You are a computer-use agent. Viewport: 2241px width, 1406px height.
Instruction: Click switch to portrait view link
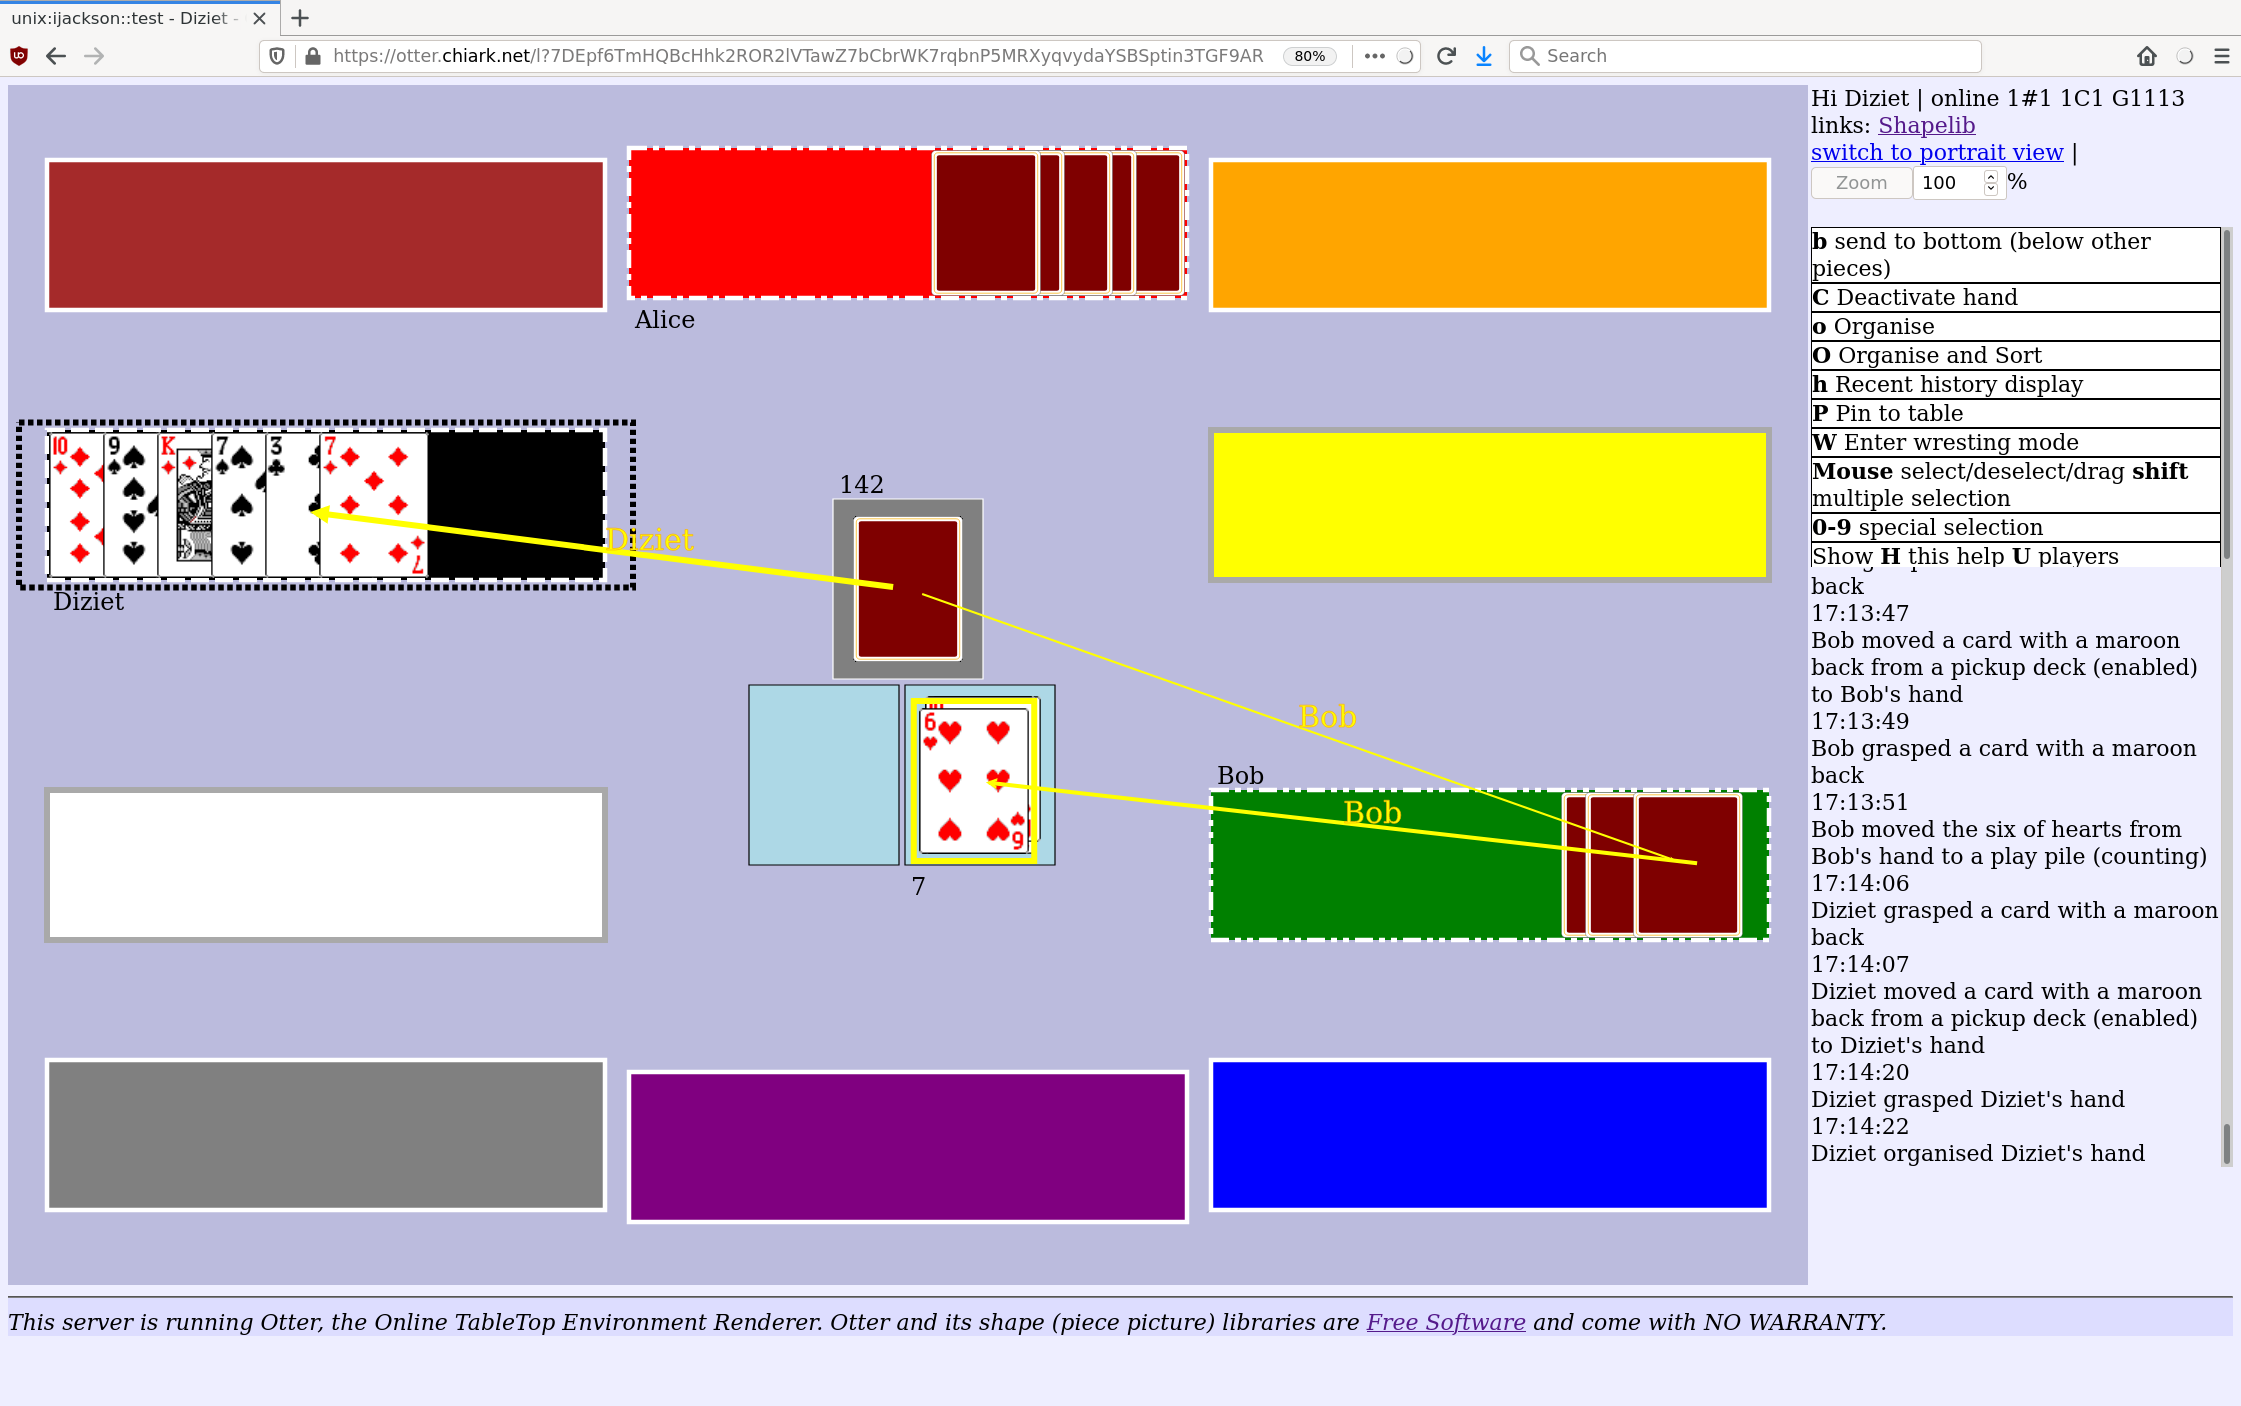[x=1936, y=152]
